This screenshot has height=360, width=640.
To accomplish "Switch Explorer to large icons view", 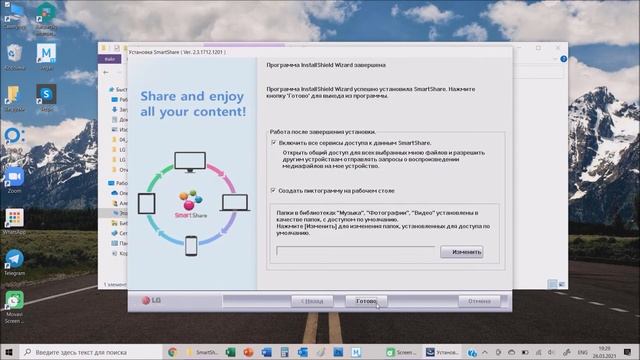I will point(562,284).
